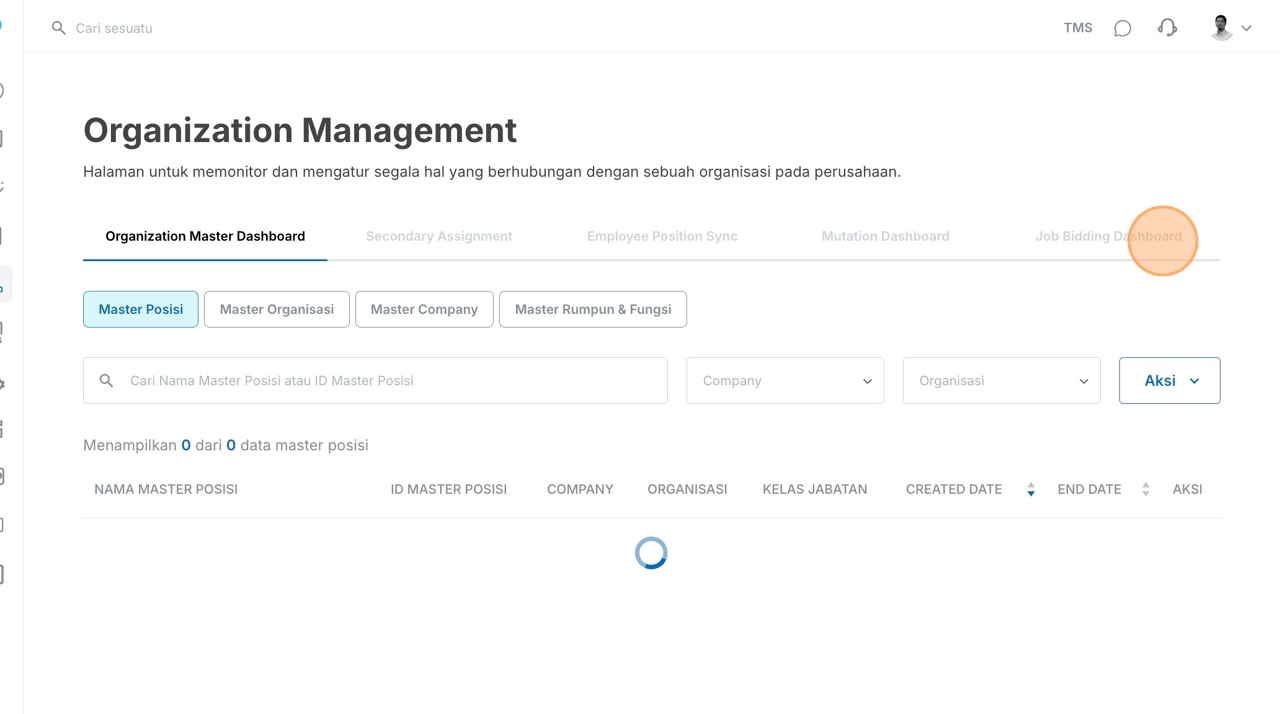Click the TMS link in header
The height and width of the screenshot is (714, 1280).
tap(1077, 28)
